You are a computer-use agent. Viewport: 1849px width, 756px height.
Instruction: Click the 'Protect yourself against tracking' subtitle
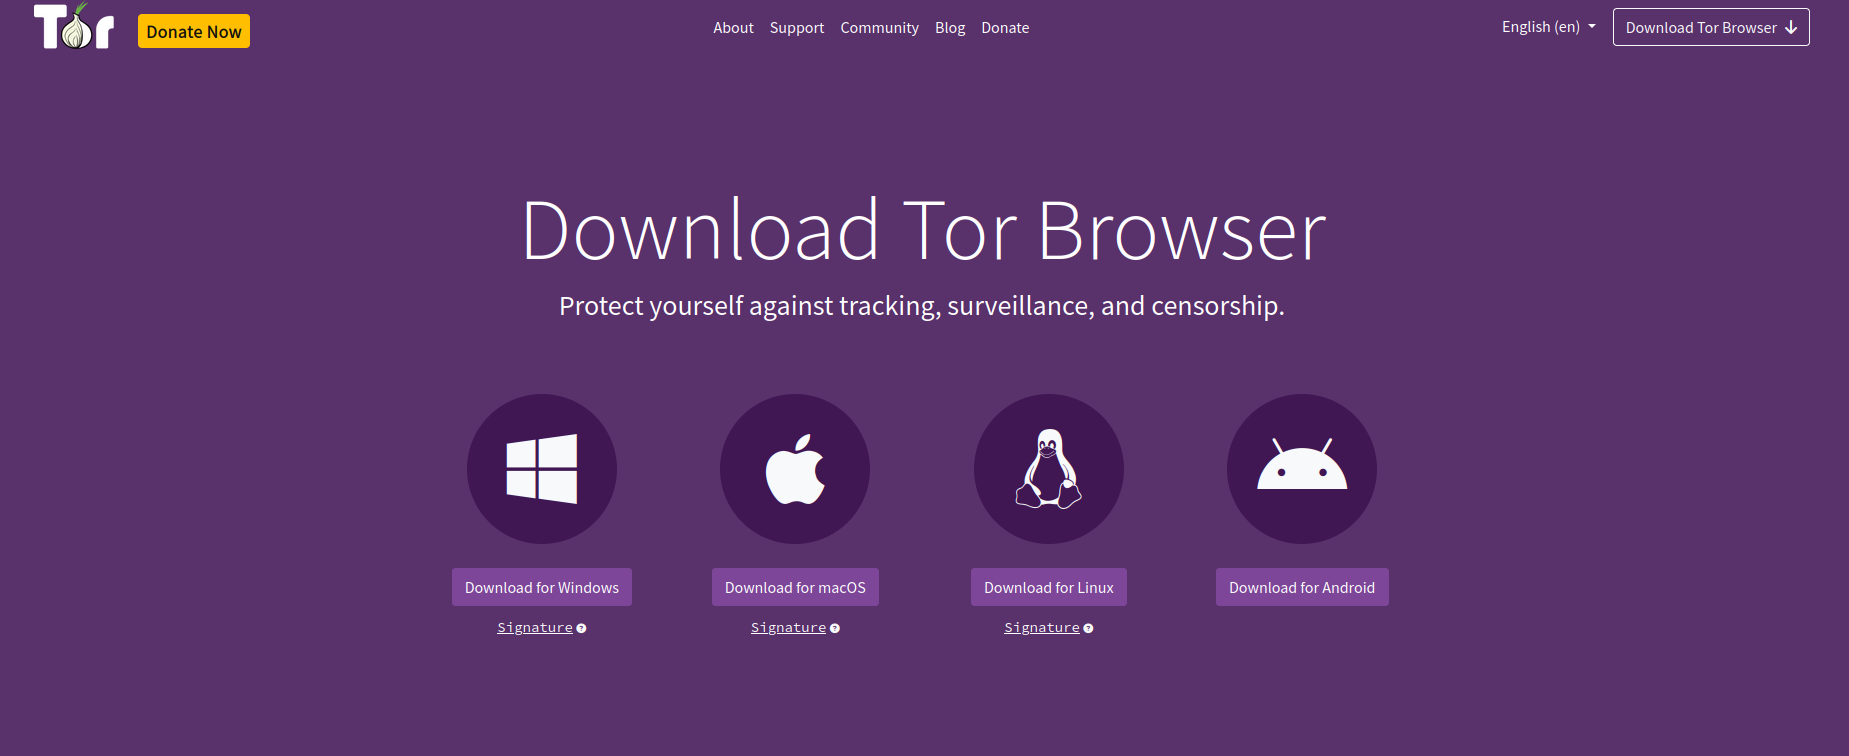tap(922, 306)
